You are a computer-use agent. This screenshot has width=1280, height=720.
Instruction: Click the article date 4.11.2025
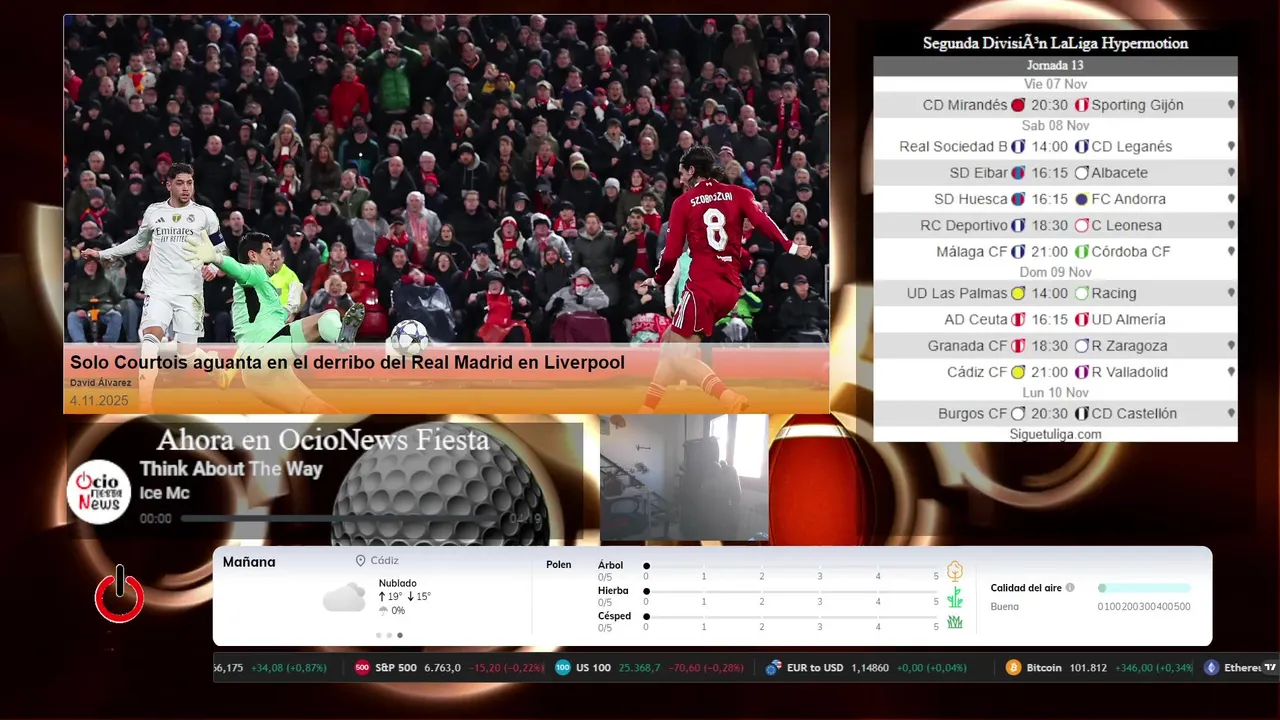coord(99,400)
